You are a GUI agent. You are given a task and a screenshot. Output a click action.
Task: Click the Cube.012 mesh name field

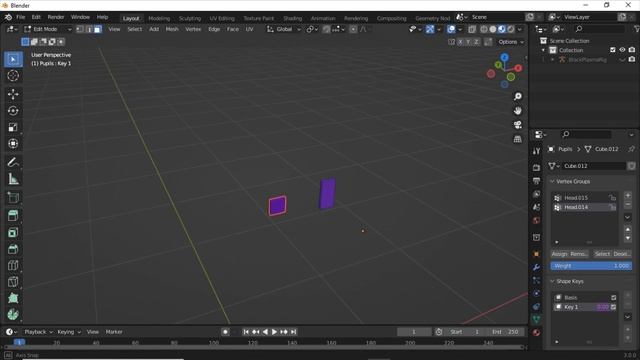pos(594,166)
